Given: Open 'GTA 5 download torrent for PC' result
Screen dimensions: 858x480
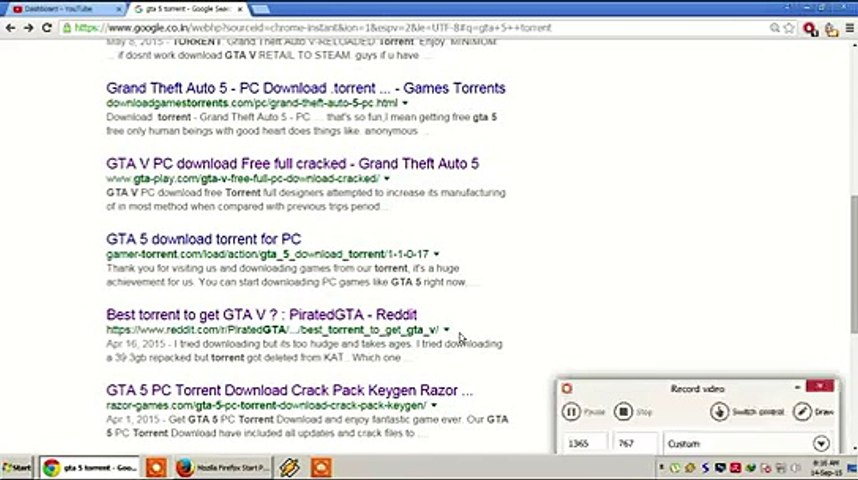Looking at the screenshot, I should [x=204, y=239].
